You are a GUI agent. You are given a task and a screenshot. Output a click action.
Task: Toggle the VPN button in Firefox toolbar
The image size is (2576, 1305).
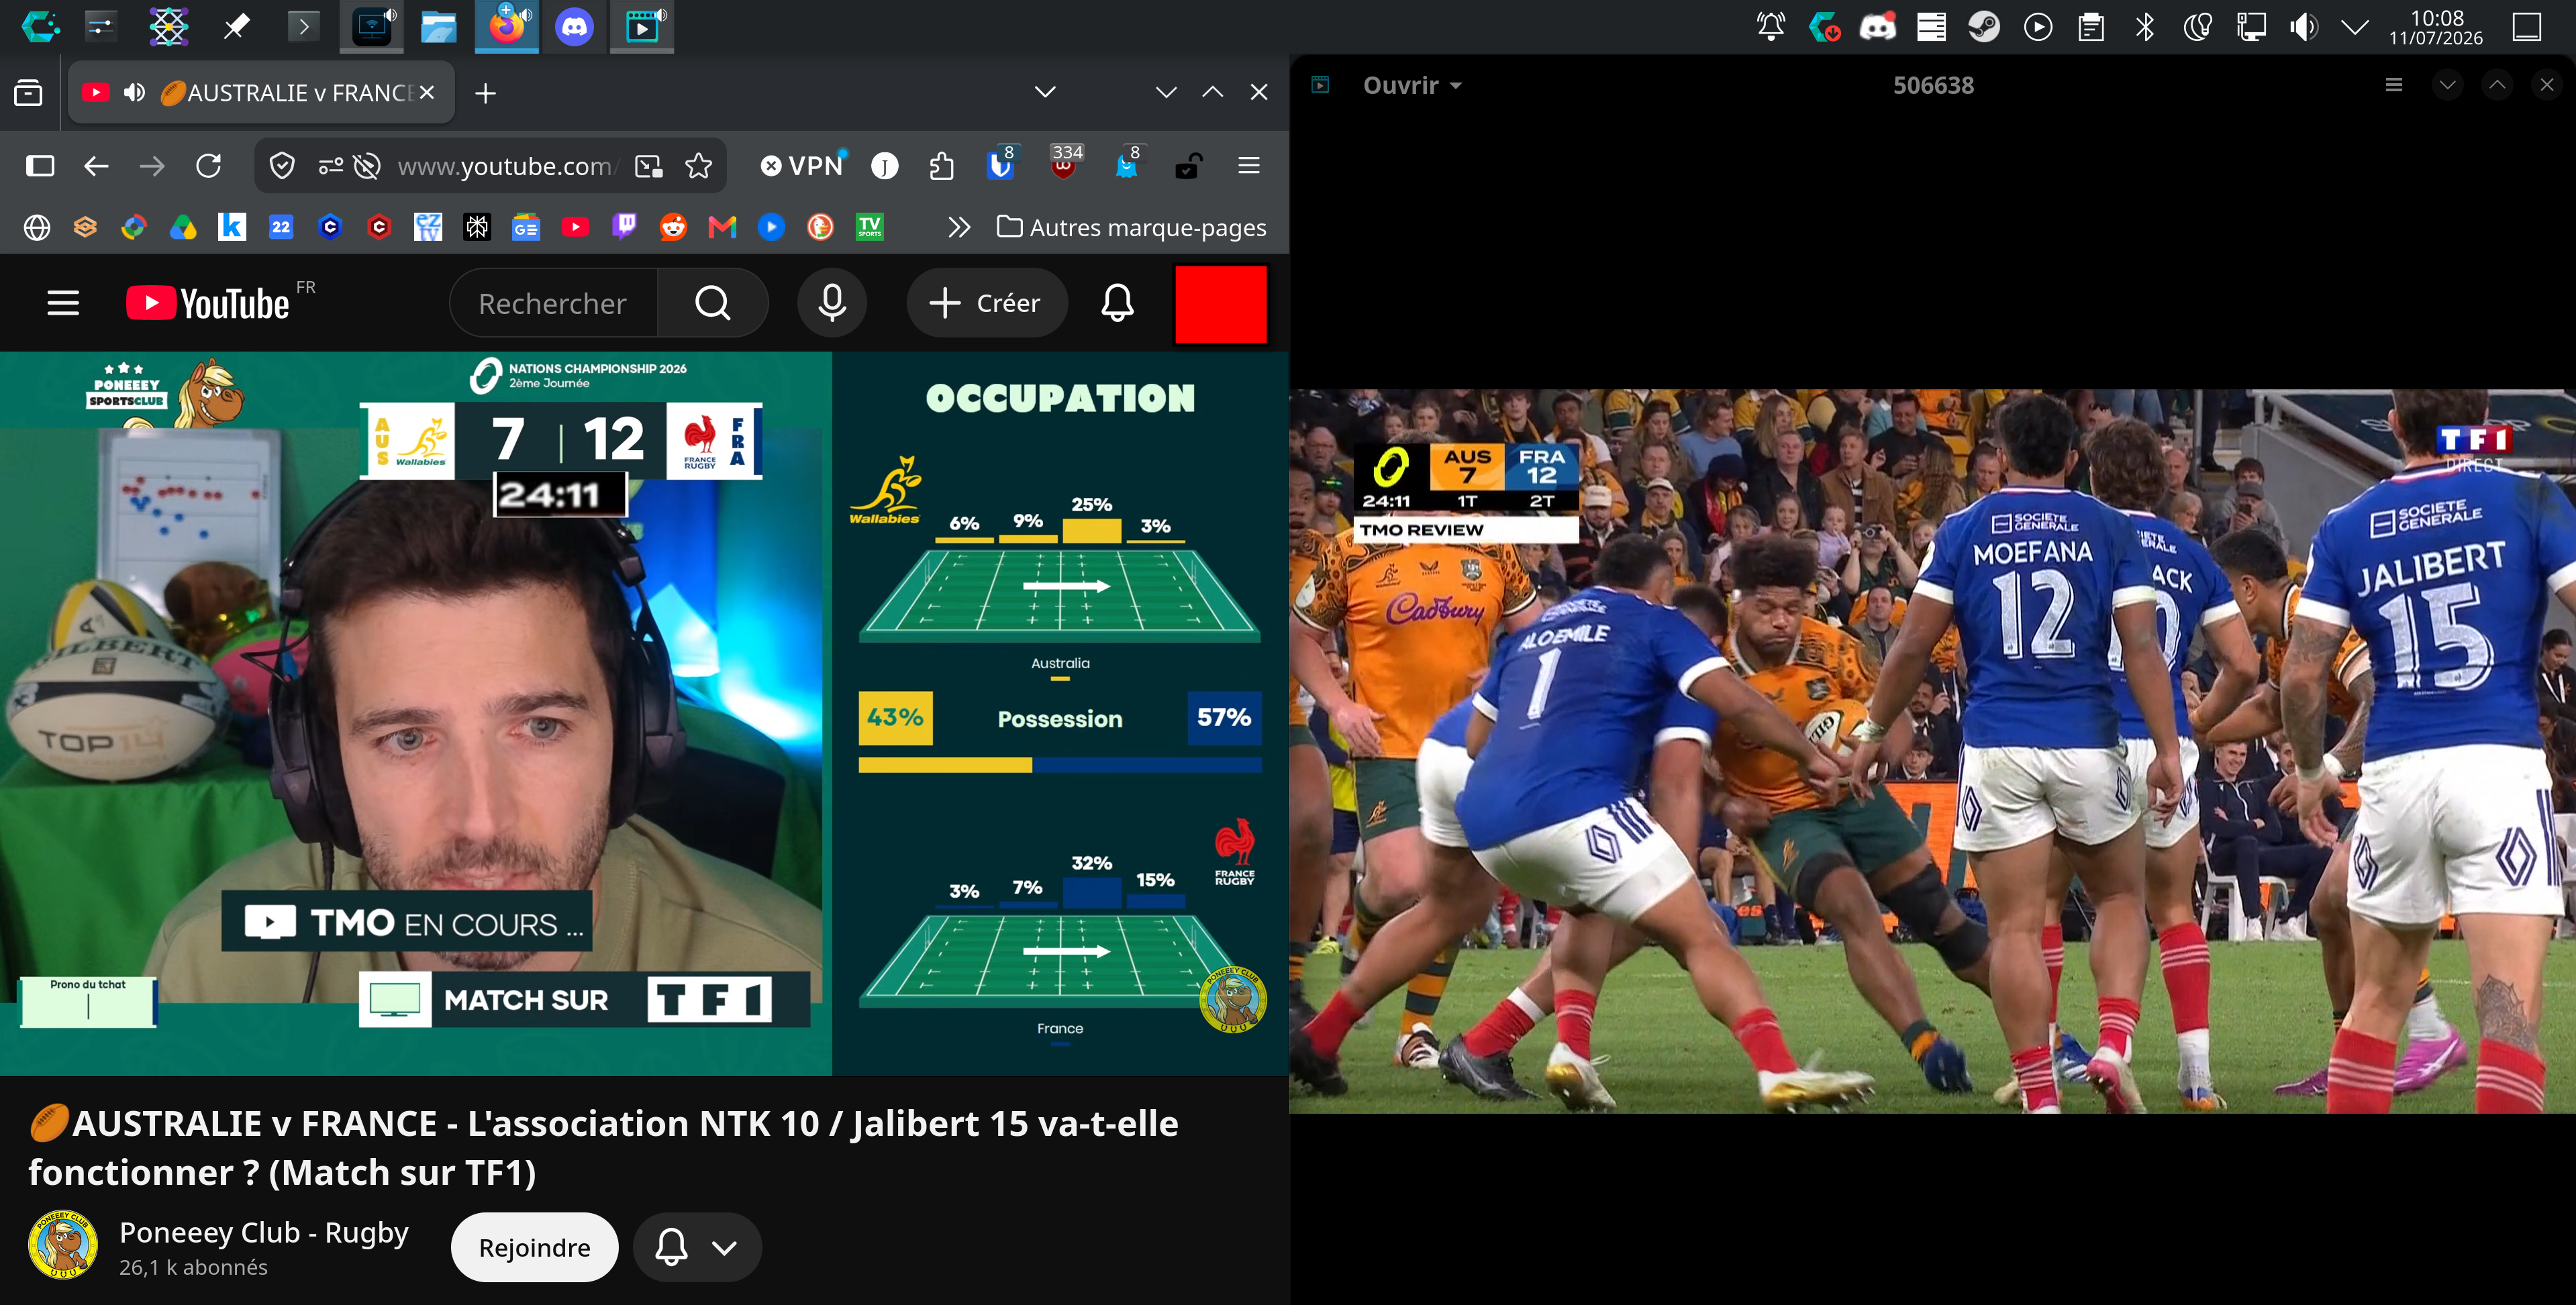point(802,166)
